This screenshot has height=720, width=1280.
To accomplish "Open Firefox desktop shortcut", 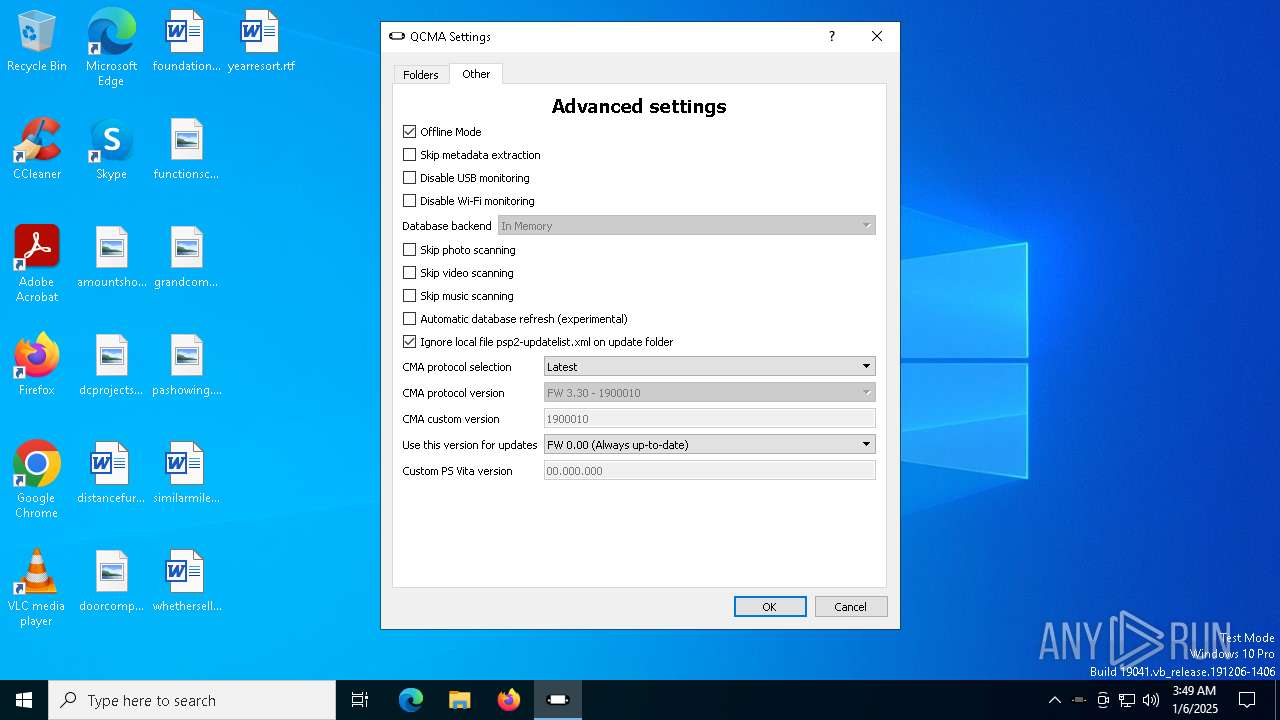I will coord(37,365).
